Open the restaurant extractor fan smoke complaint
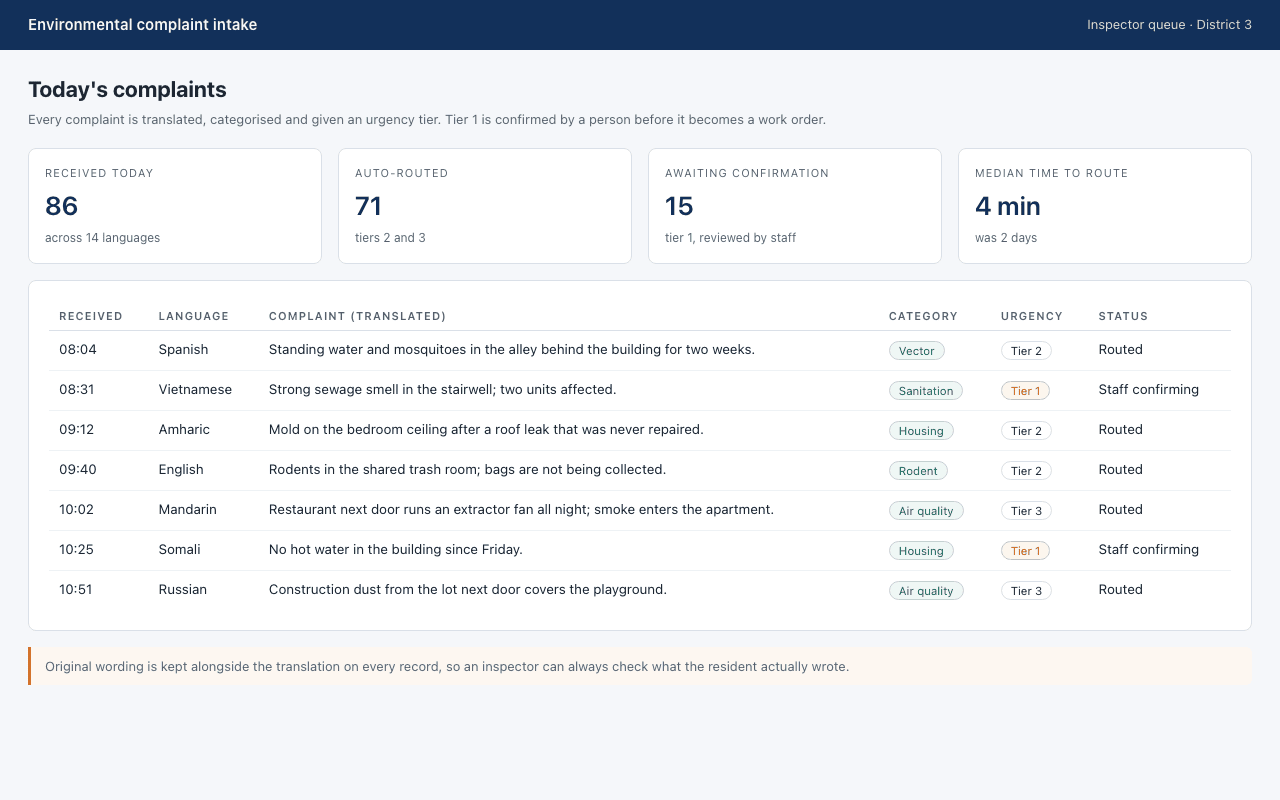 click(521, 510)
